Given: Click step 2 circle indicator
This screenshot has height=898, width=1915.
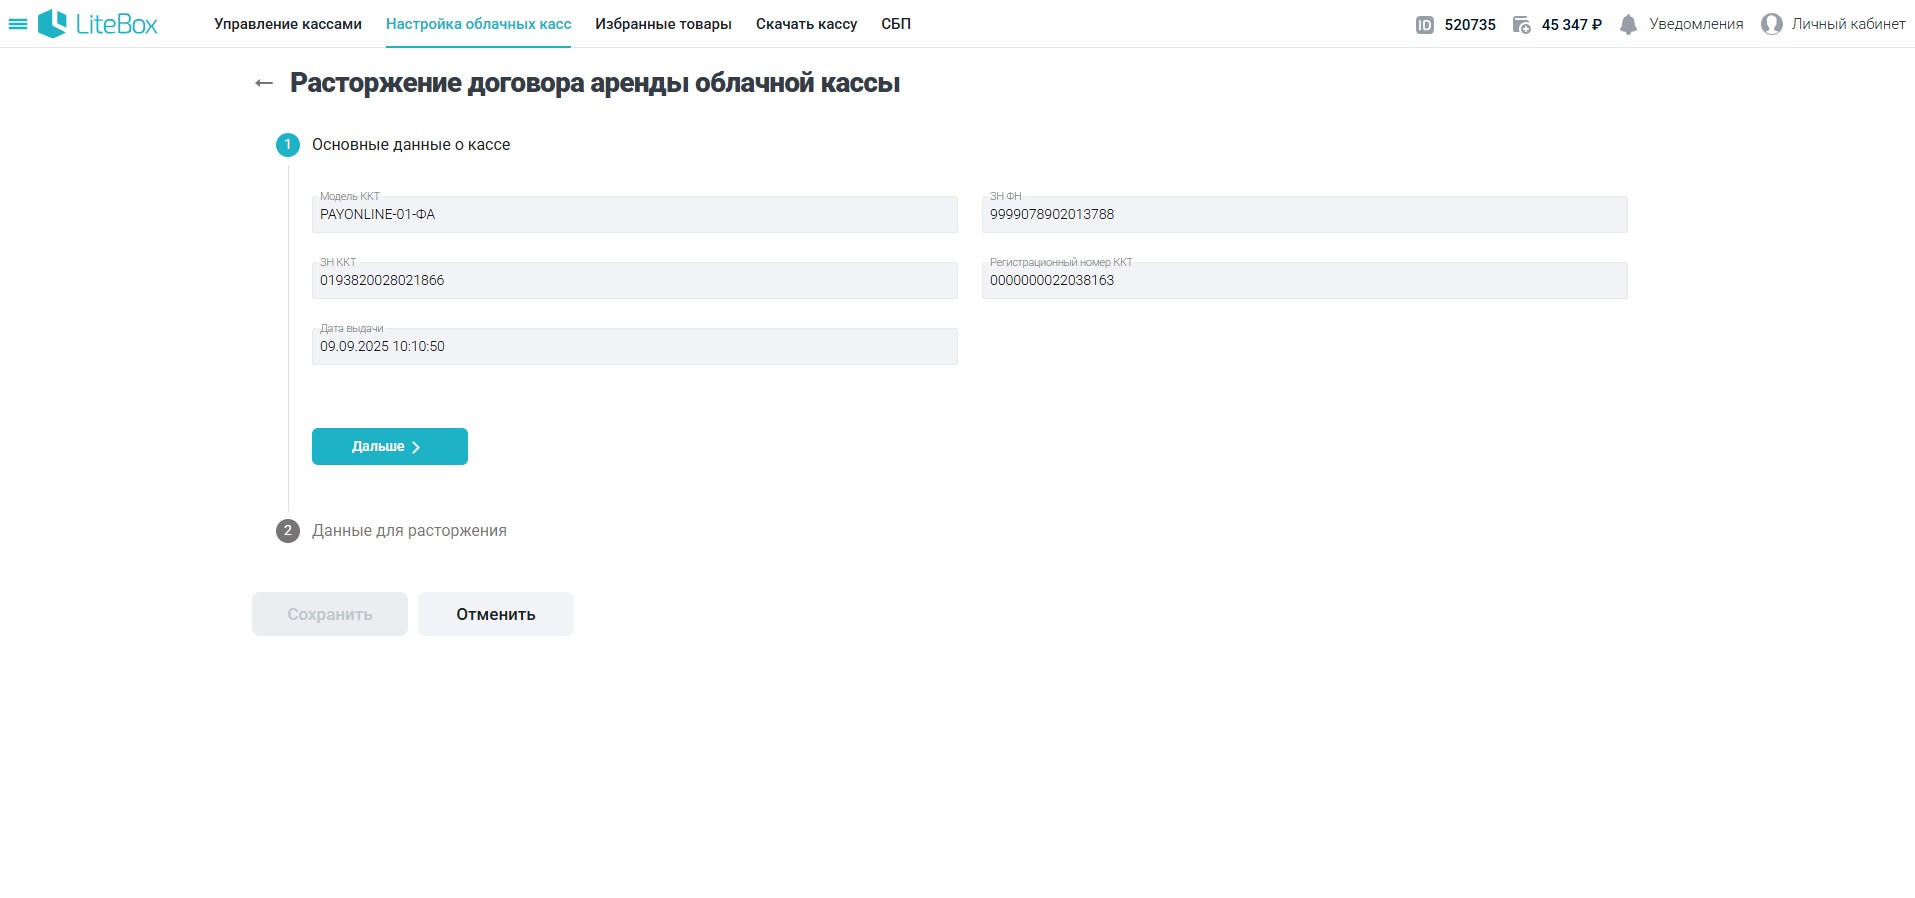Looking at the screenshot, I should 288,531.
